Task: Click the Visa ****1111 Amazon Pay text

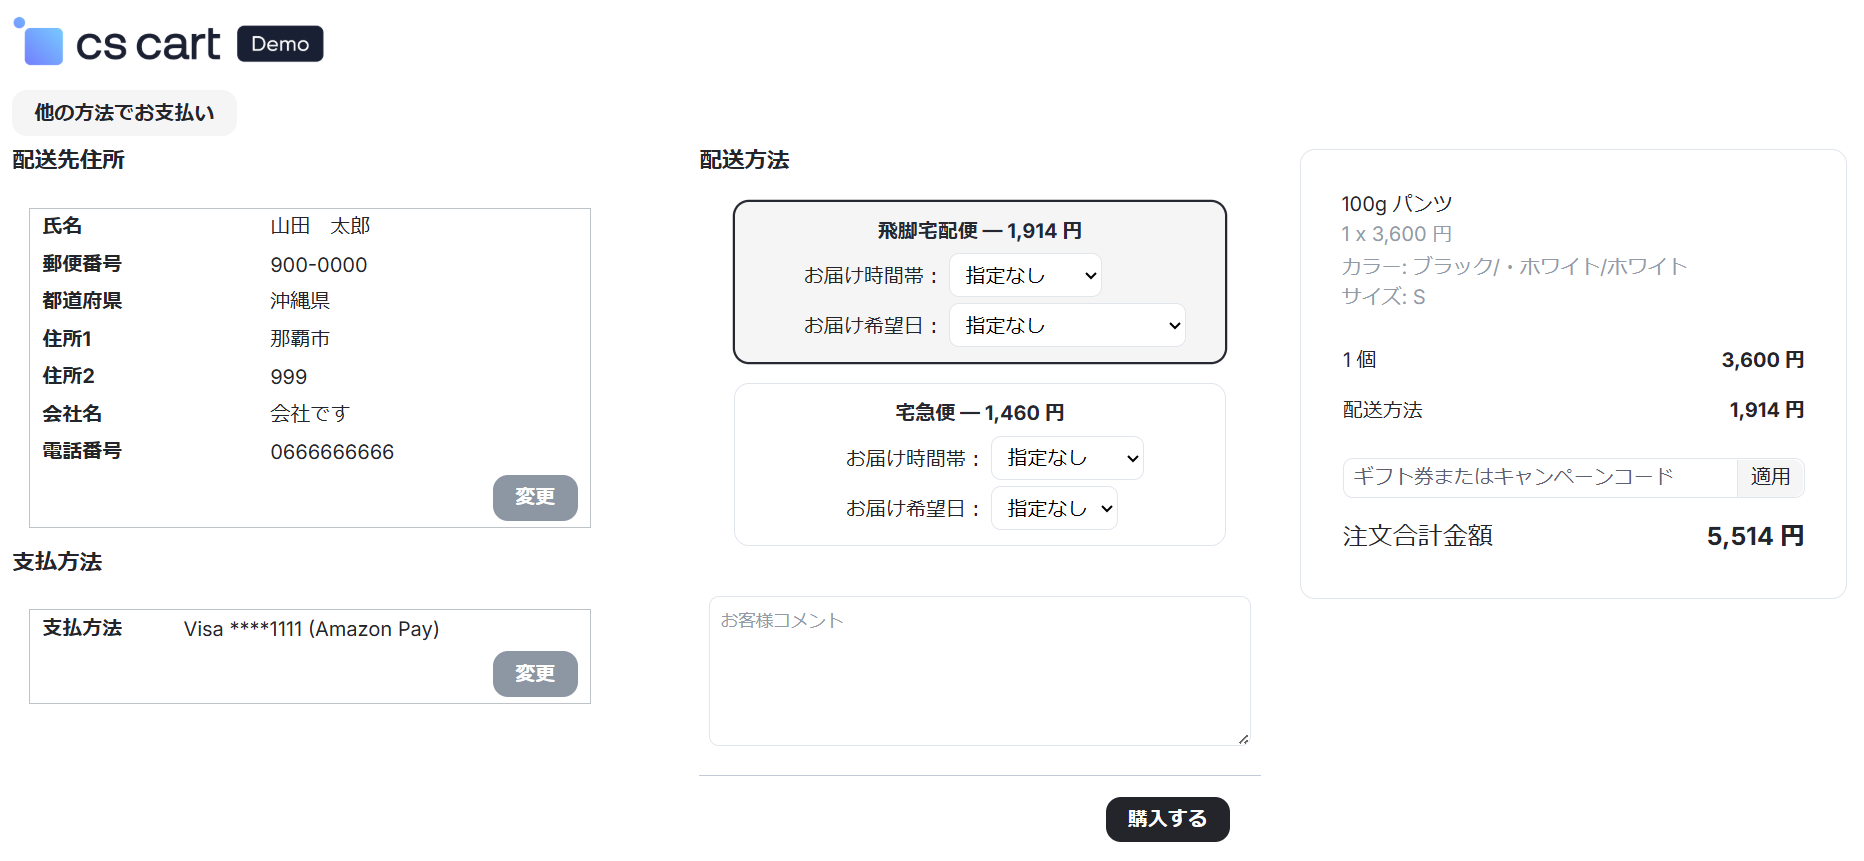Action: [x=311, y=629]
